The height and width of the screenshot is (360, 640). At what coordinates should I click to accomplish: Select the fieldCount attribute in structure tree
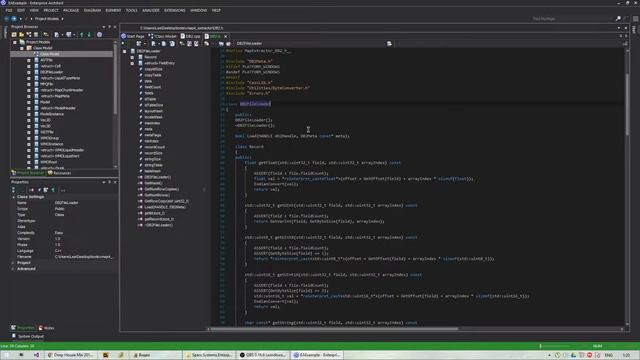[x=153, y=87]
